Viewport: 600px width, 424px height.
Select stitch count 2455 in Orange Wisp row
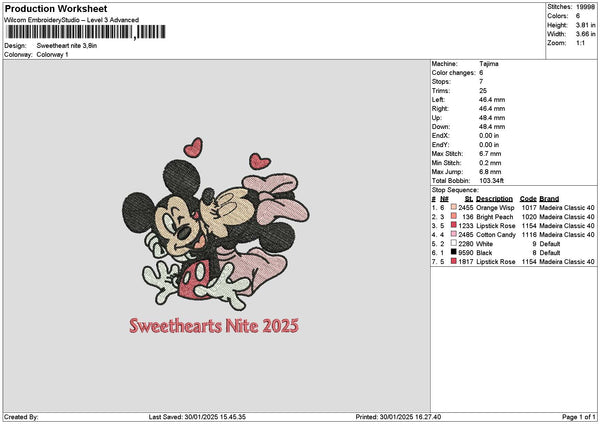[466, 208]
